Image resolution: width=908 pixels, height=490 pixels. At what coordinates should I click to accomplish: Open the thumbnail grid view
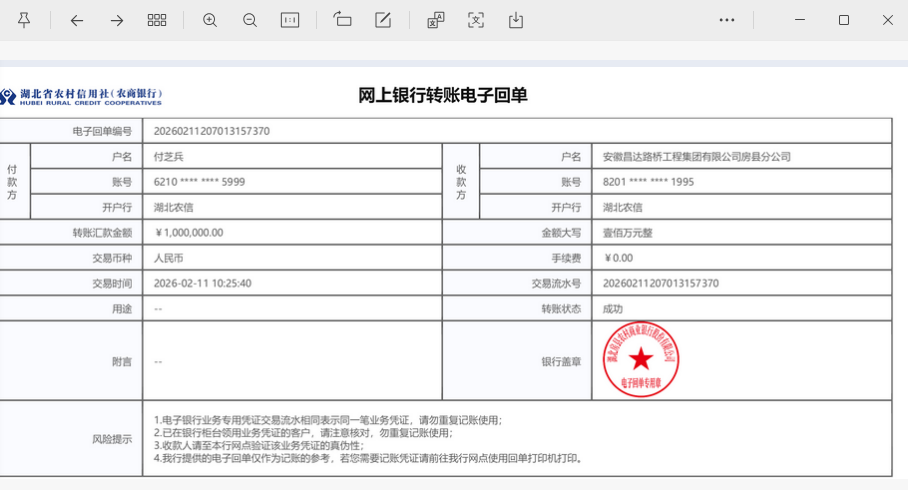click(x=157, y=20)
